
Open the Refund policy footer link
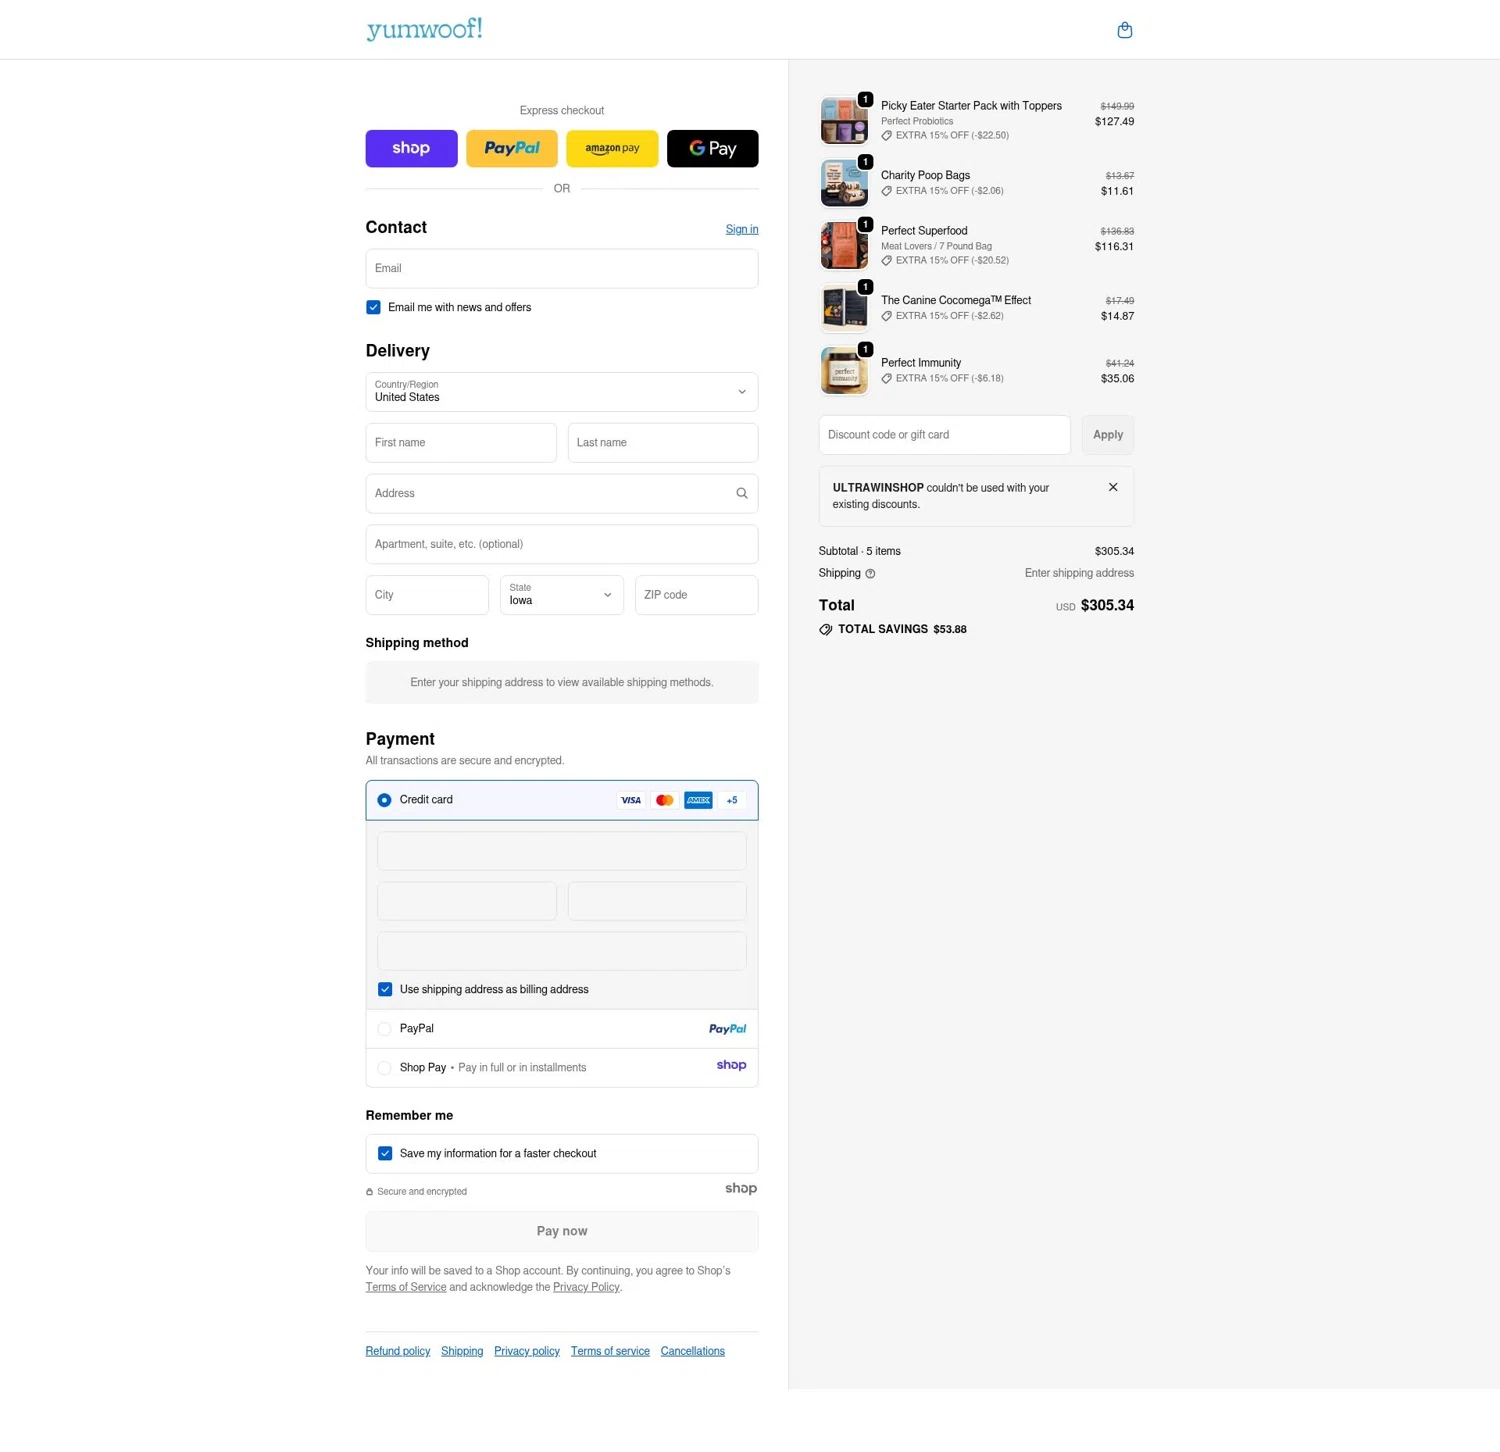pos(398,1351)
